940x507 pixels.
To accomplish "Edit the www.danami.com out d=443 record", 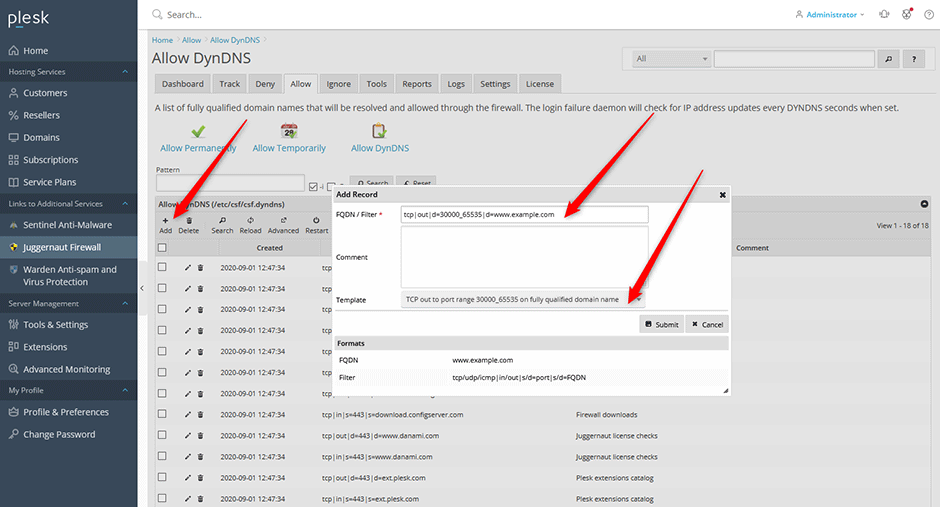I will click(x=188, y=436).
